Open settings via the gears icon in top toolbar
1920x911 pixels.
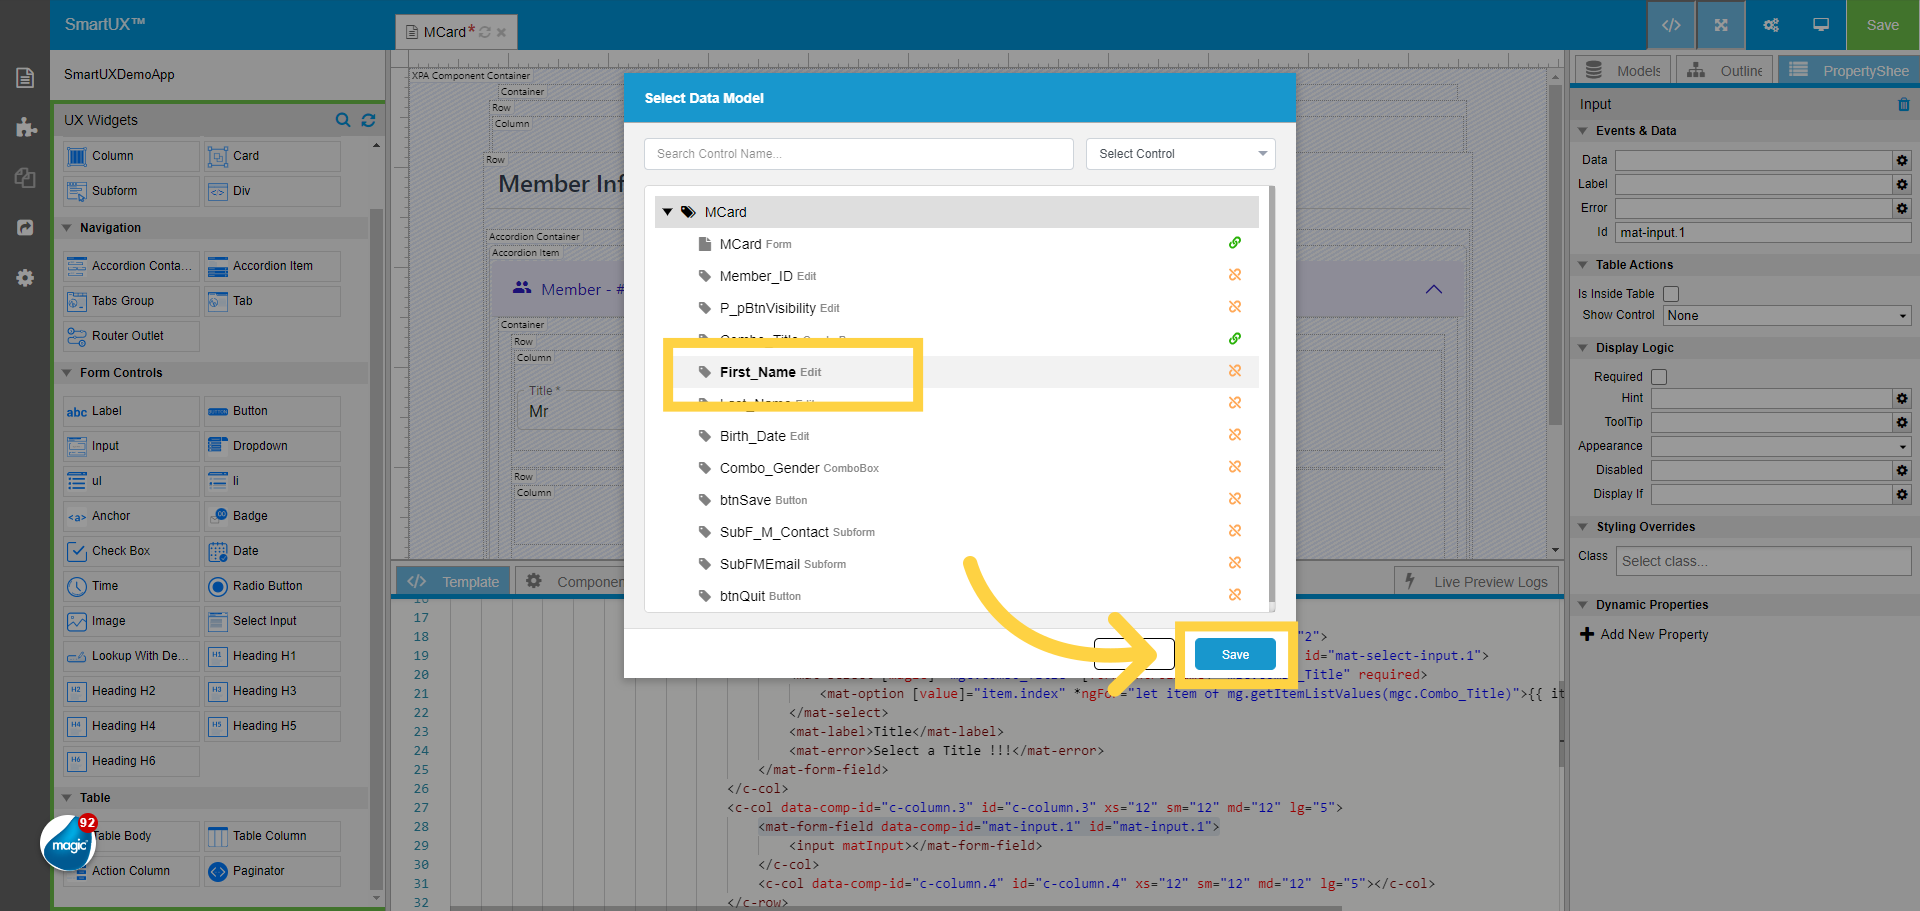click(x=1770, y=25)
